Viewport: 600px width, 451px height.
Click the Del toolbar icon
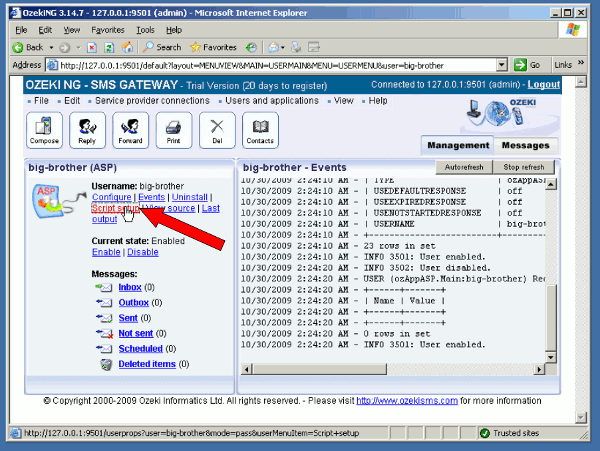click(217, 130)
